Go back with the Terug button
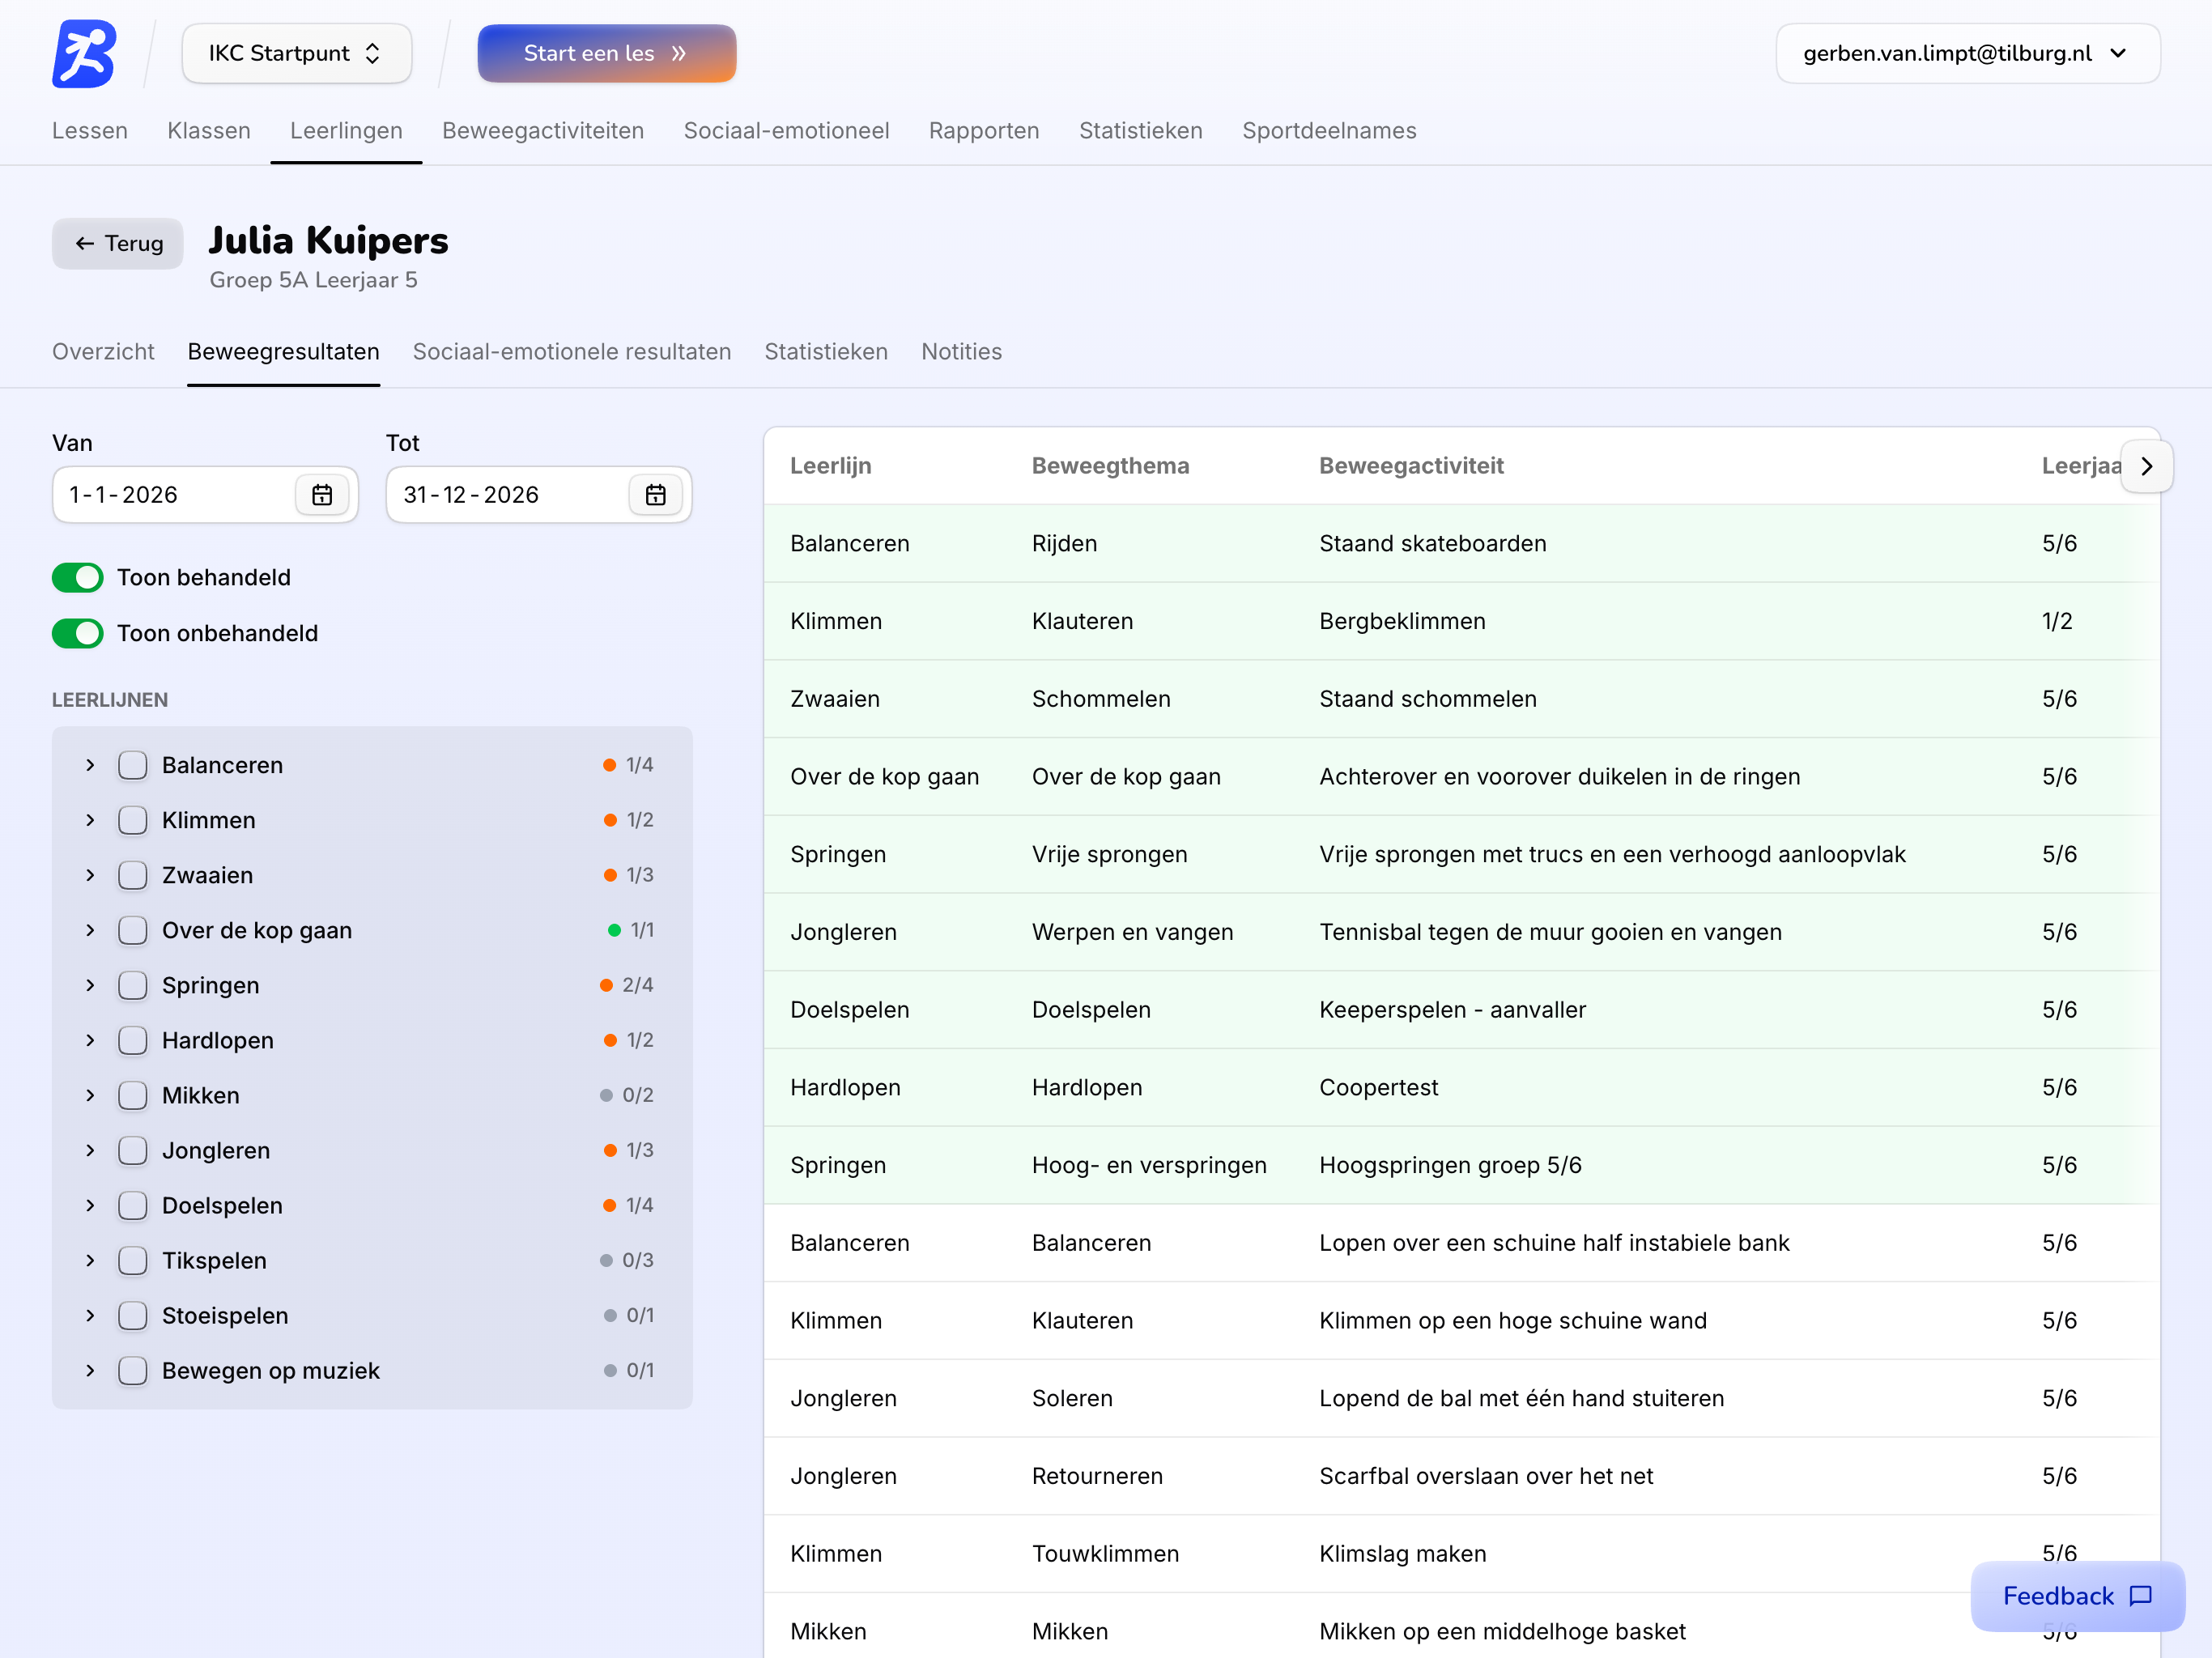2212x1658 pixels. point(118,243)
